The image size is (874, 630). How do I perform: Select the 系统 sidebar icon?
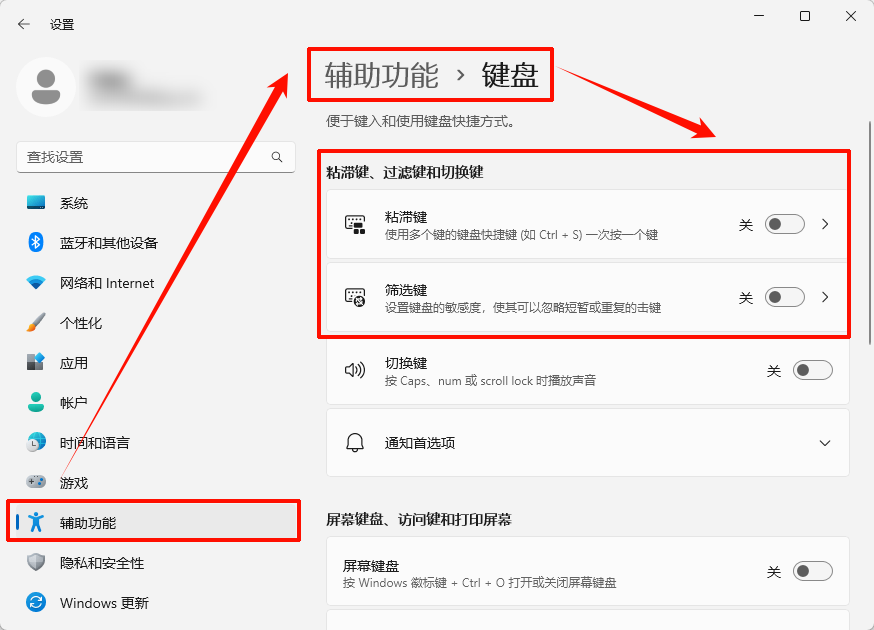tap(34, 203)
